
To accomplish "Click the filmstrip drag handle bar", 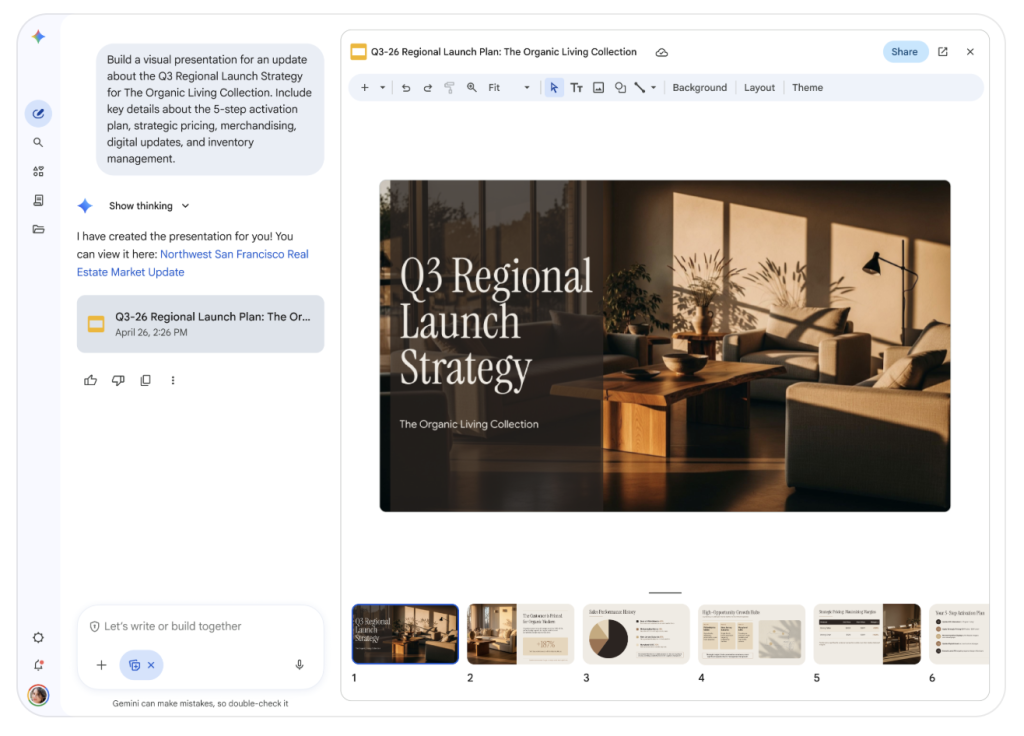I will coord(665,592).
